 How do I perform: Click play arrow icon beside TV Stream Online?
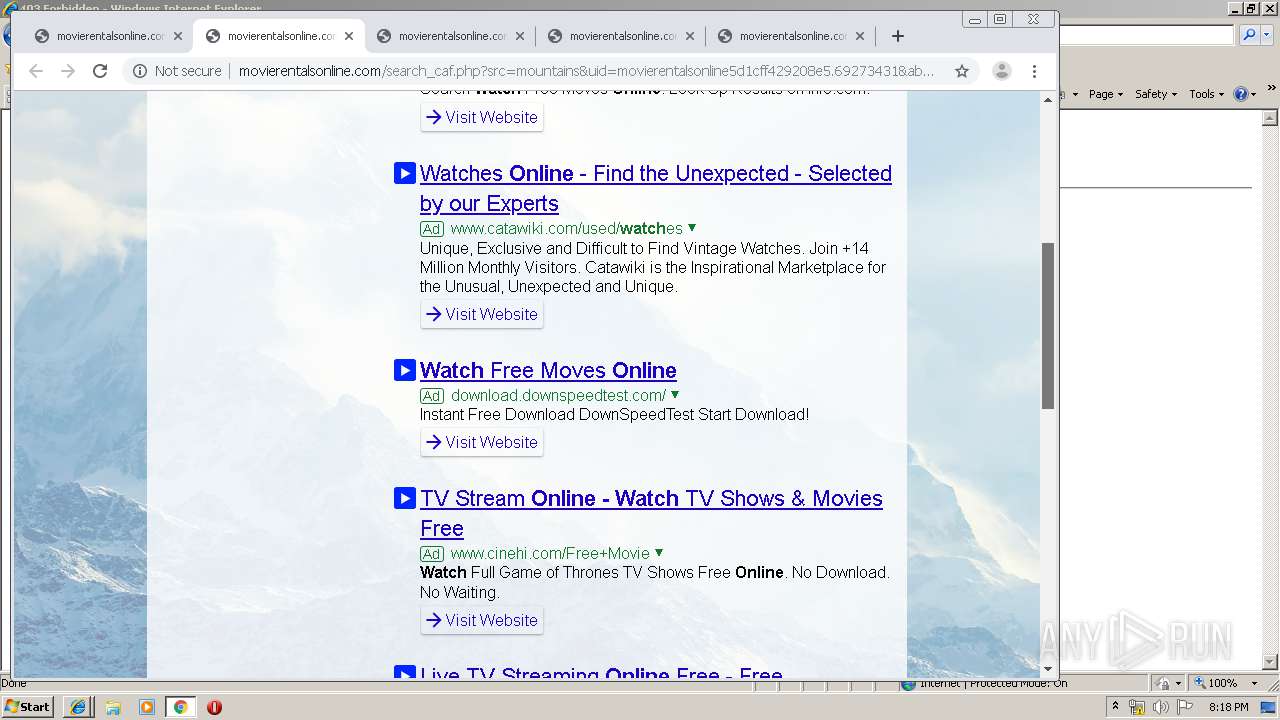click(x=405, y=498)
